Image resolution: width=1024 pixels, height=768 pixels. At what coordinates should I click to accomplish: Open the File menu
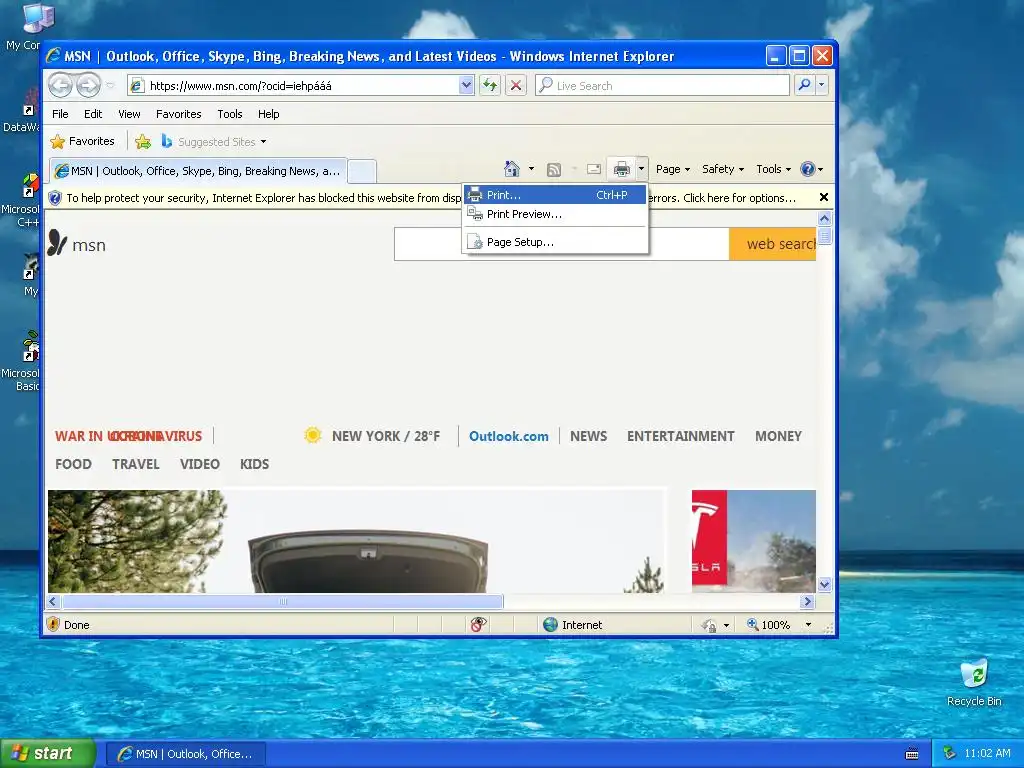(60, 114)
